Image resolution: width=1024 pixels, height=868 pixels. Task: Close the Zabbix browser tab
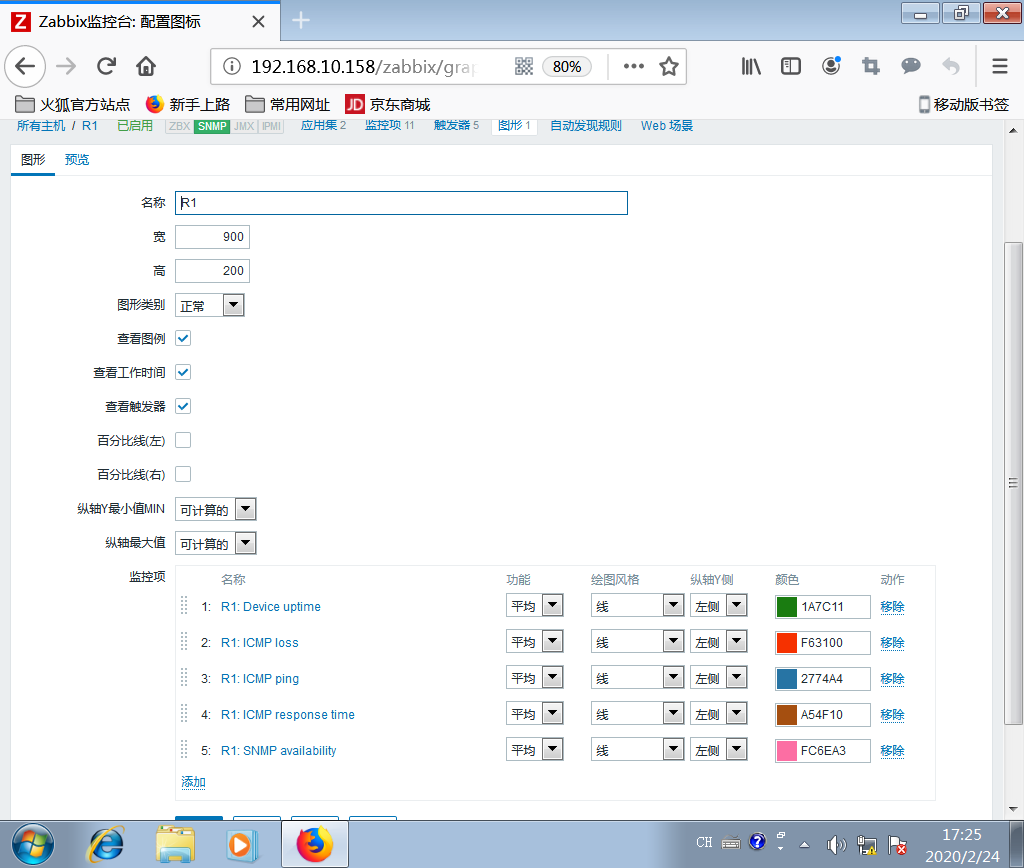tap(259, 22)
